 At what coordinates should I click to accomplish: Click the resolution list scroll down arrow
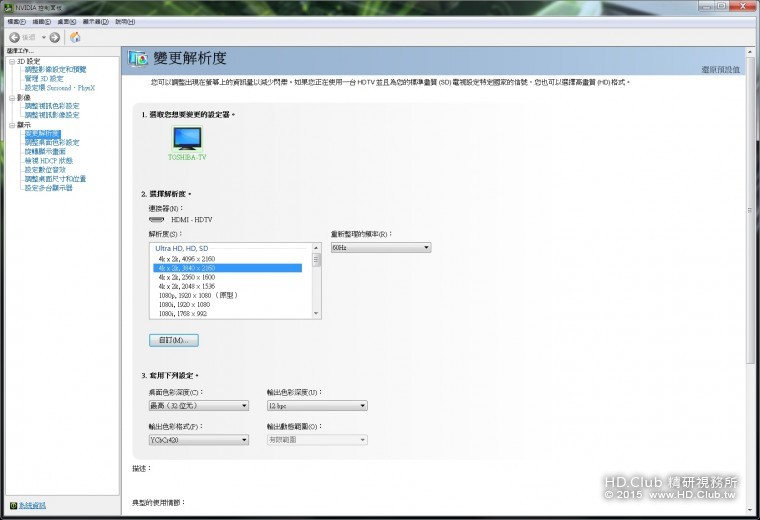coord(317,314)
